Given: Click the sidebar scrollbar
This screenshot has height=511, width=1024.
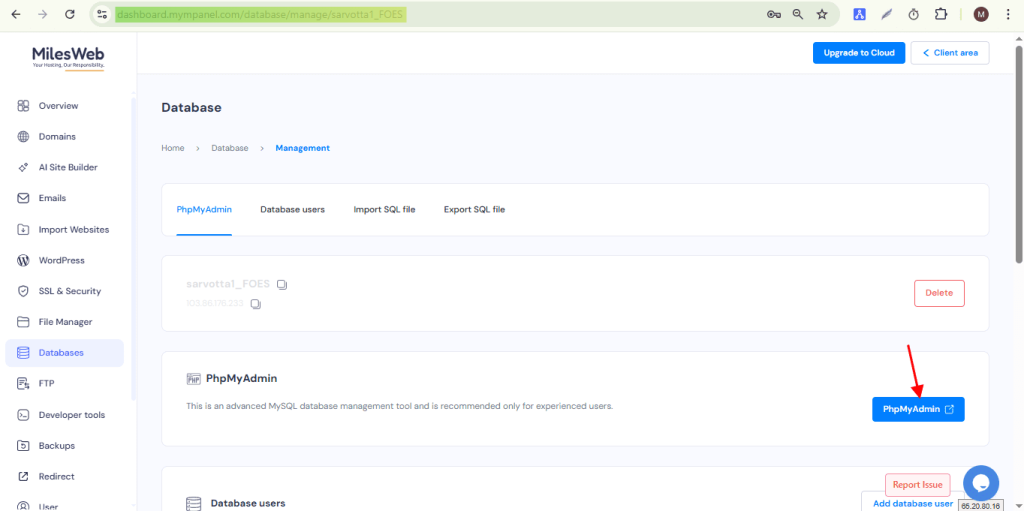Looking at the screenshot, I should coord(133,248).
